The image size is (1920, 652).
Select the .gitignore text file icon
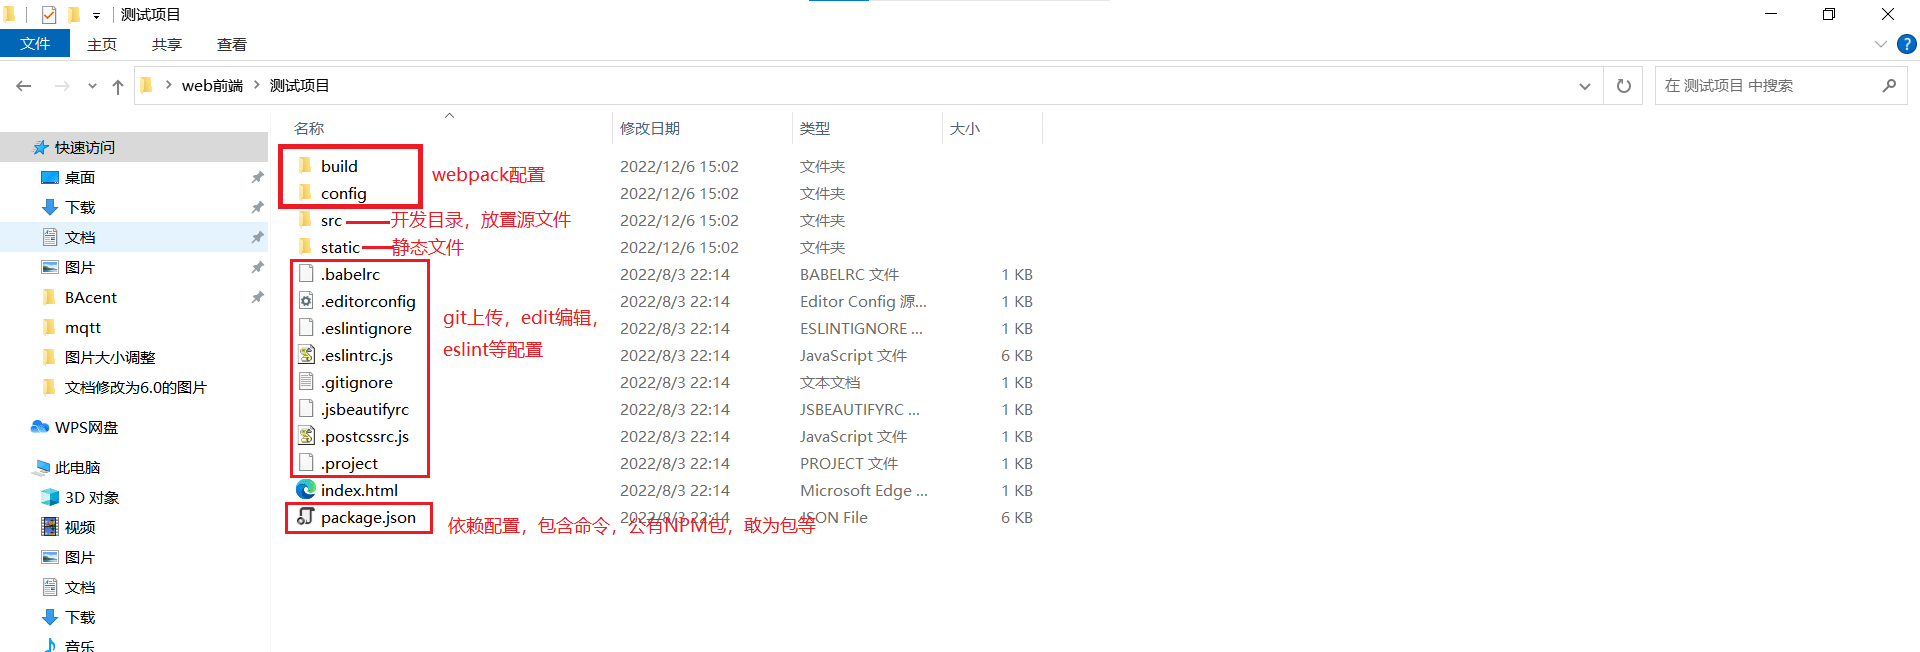pos(306,381)
